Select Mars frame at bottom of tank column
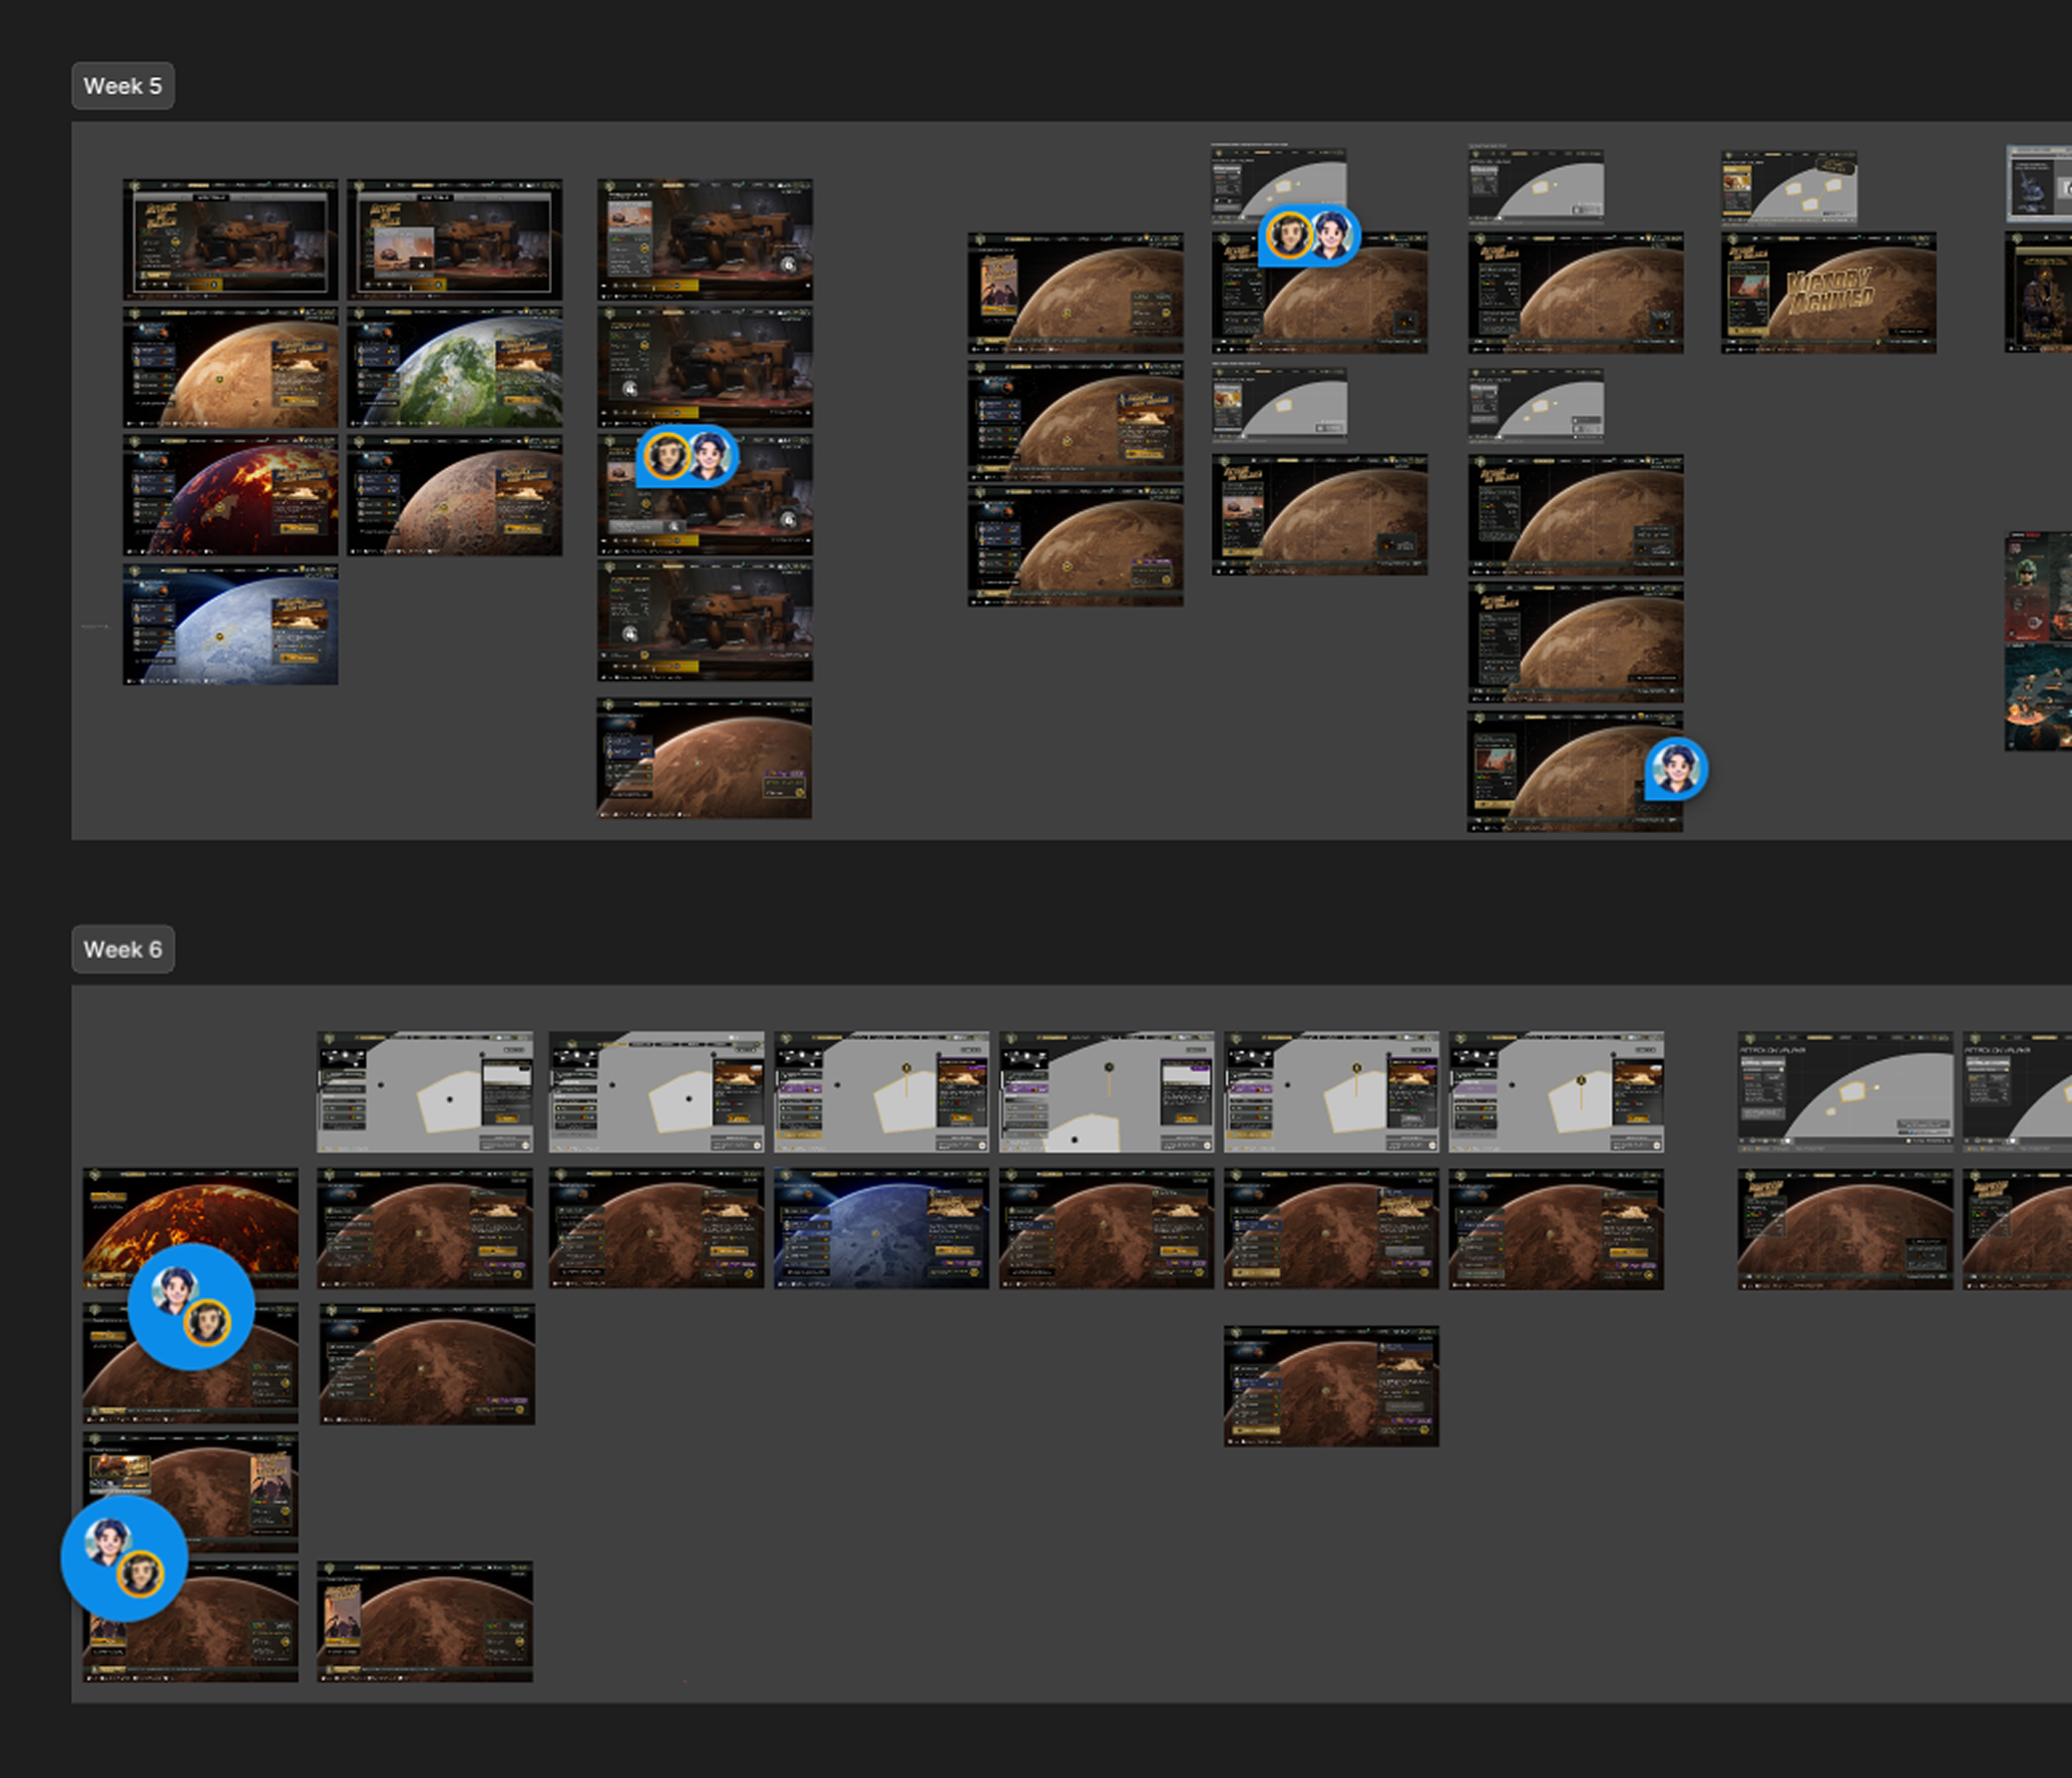 click(704, 759)
